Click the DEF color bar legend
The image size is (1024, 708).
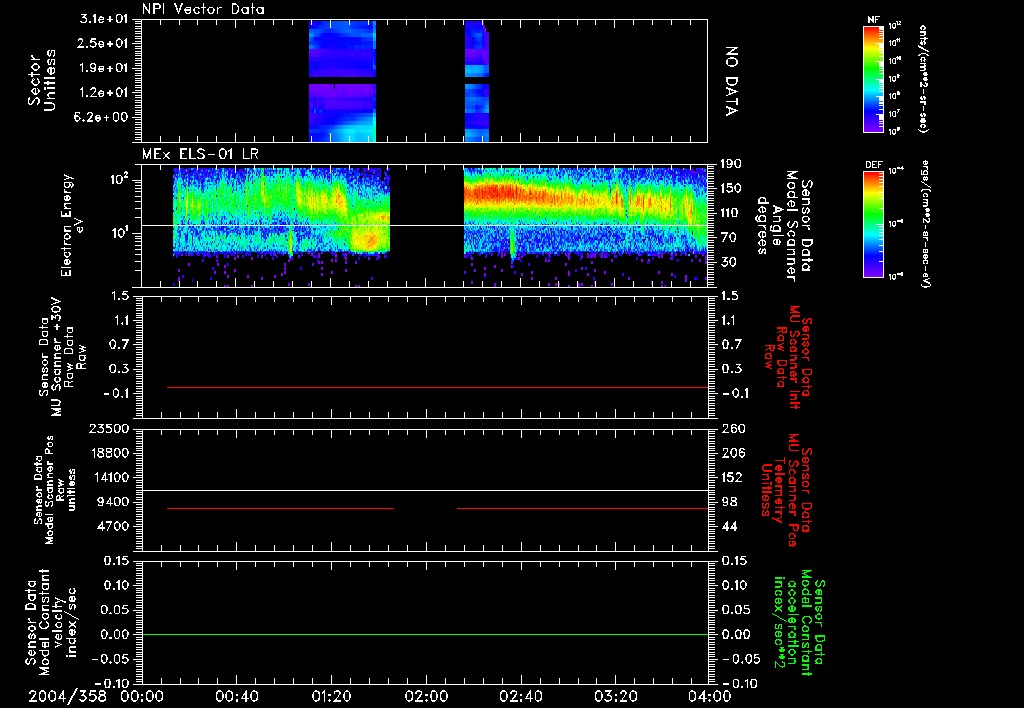[x=874, y=223]
